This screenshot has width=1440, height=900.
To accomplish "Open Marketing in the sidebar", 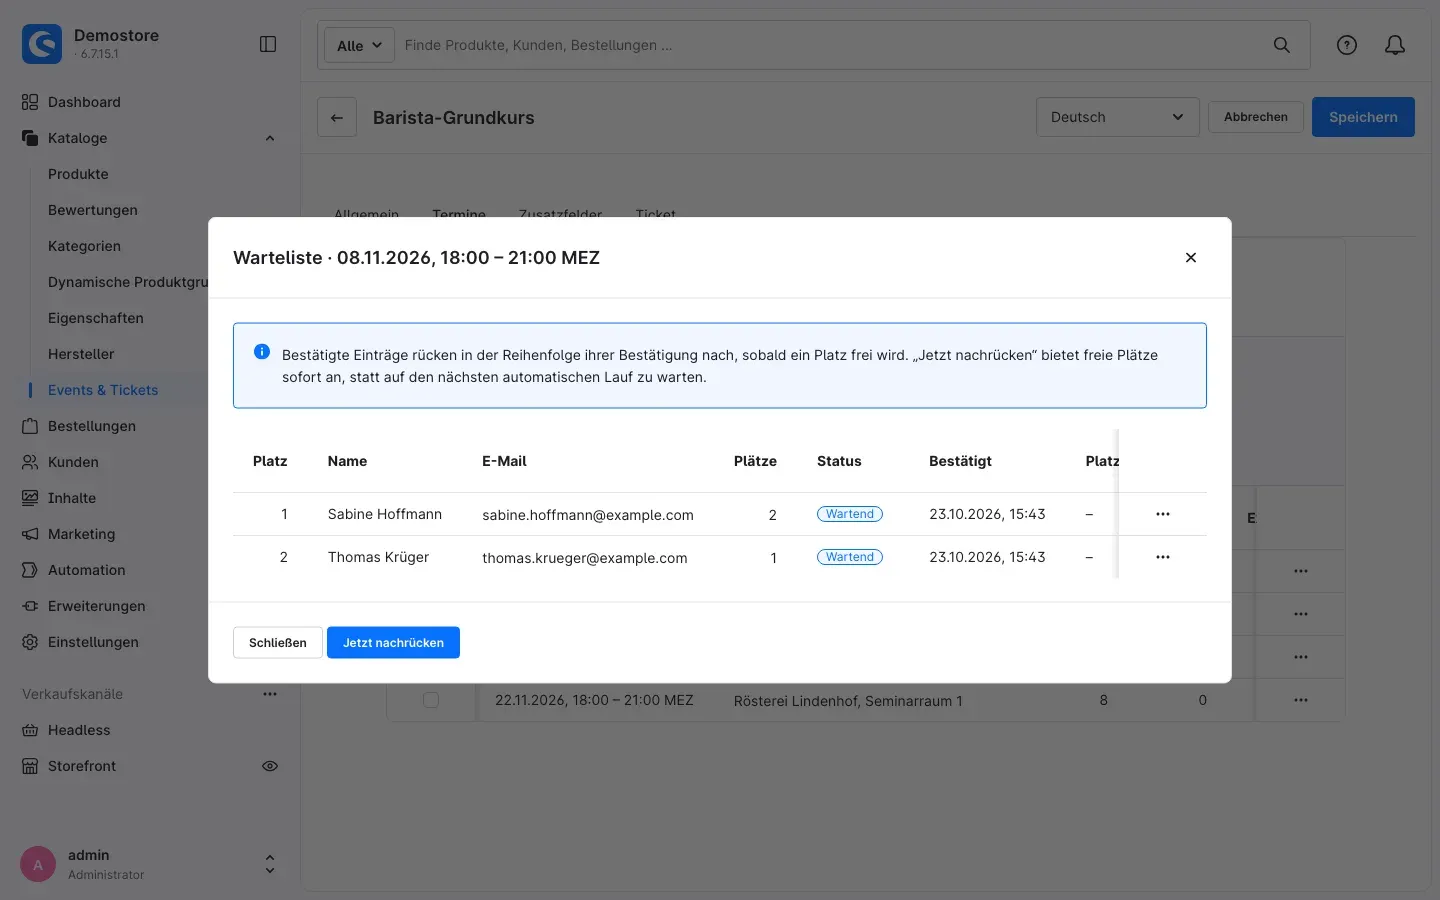I will click(81, 534).
